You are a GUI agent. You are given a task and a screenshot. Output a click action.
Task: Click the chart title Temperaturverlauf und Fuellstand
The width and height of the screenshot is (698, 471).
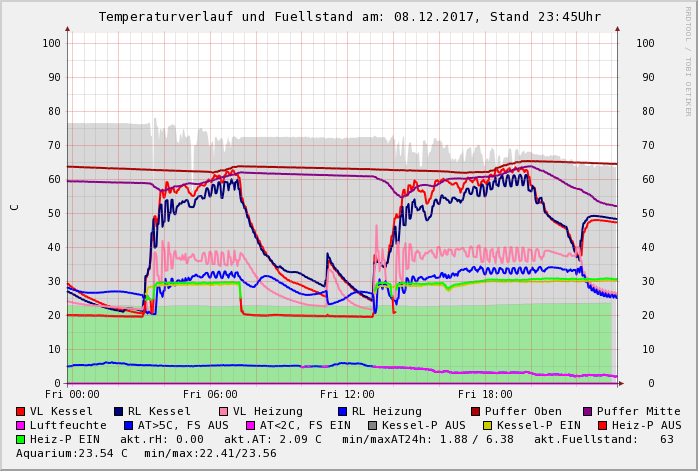(x=349, y=17)
